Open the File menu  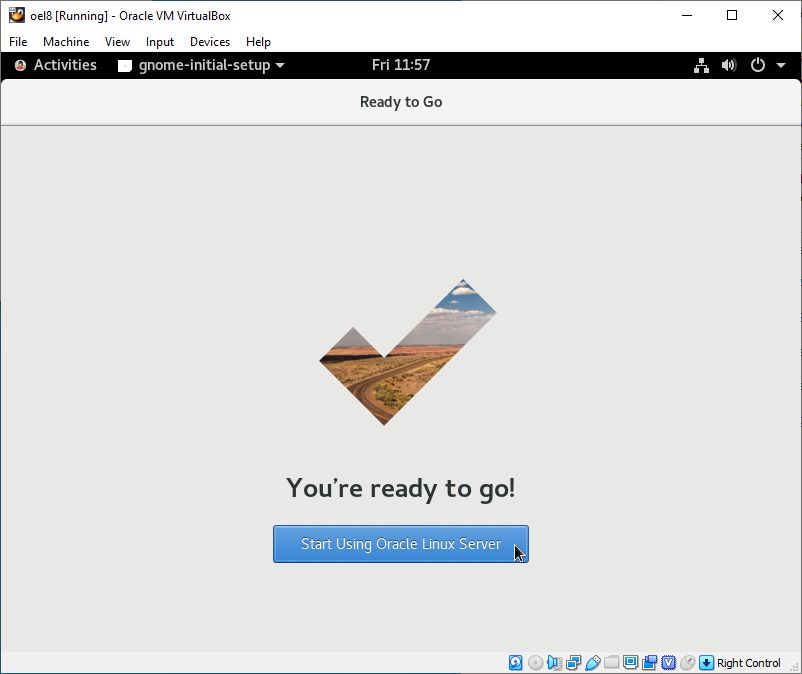[18, 42]
